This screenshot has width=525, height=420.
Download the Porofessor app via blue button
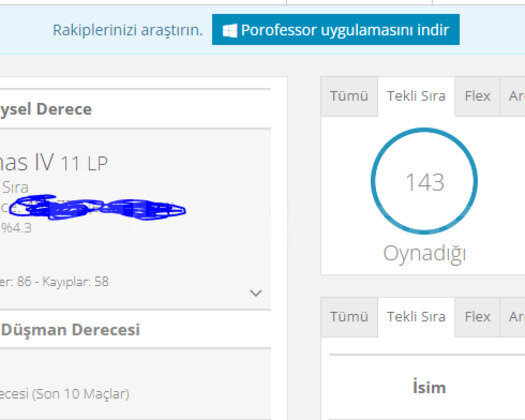click(335, 29)
